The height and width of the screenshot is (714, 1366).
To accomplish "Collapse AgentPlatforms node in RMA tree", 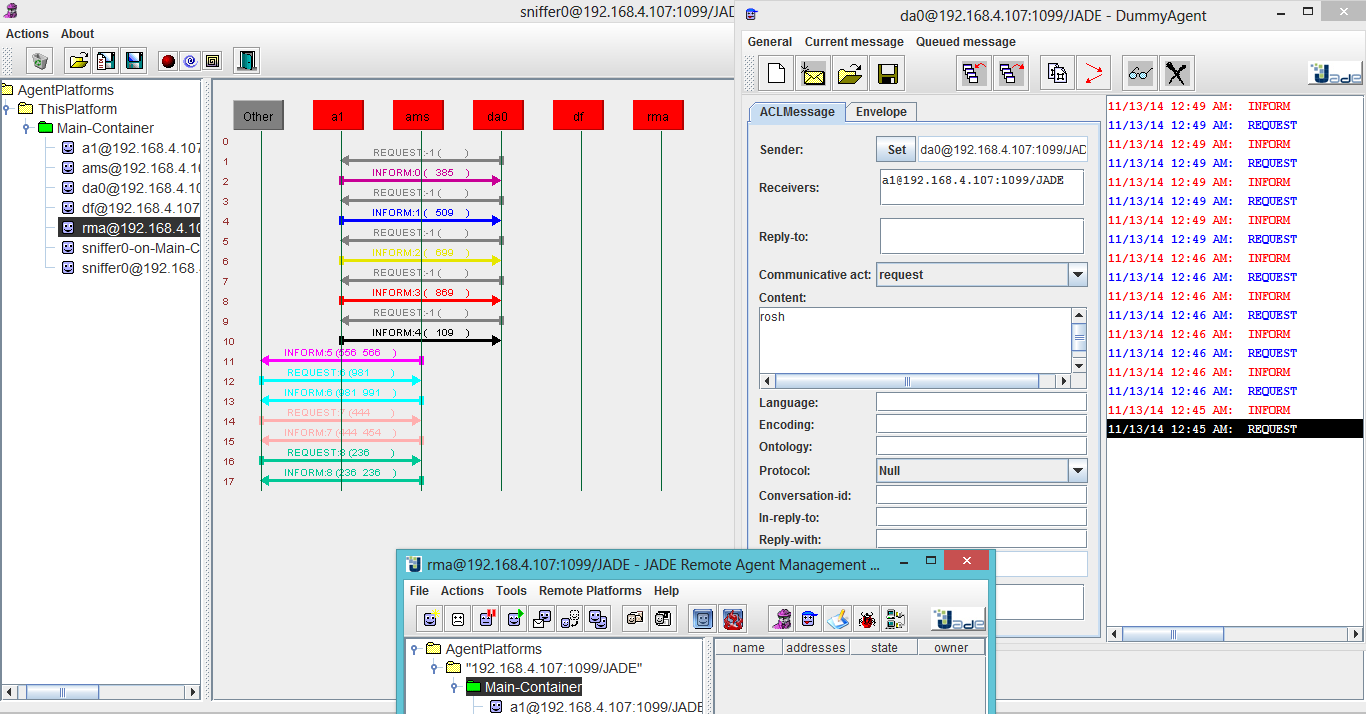I will pyautogui.click(x=414, y=649).
